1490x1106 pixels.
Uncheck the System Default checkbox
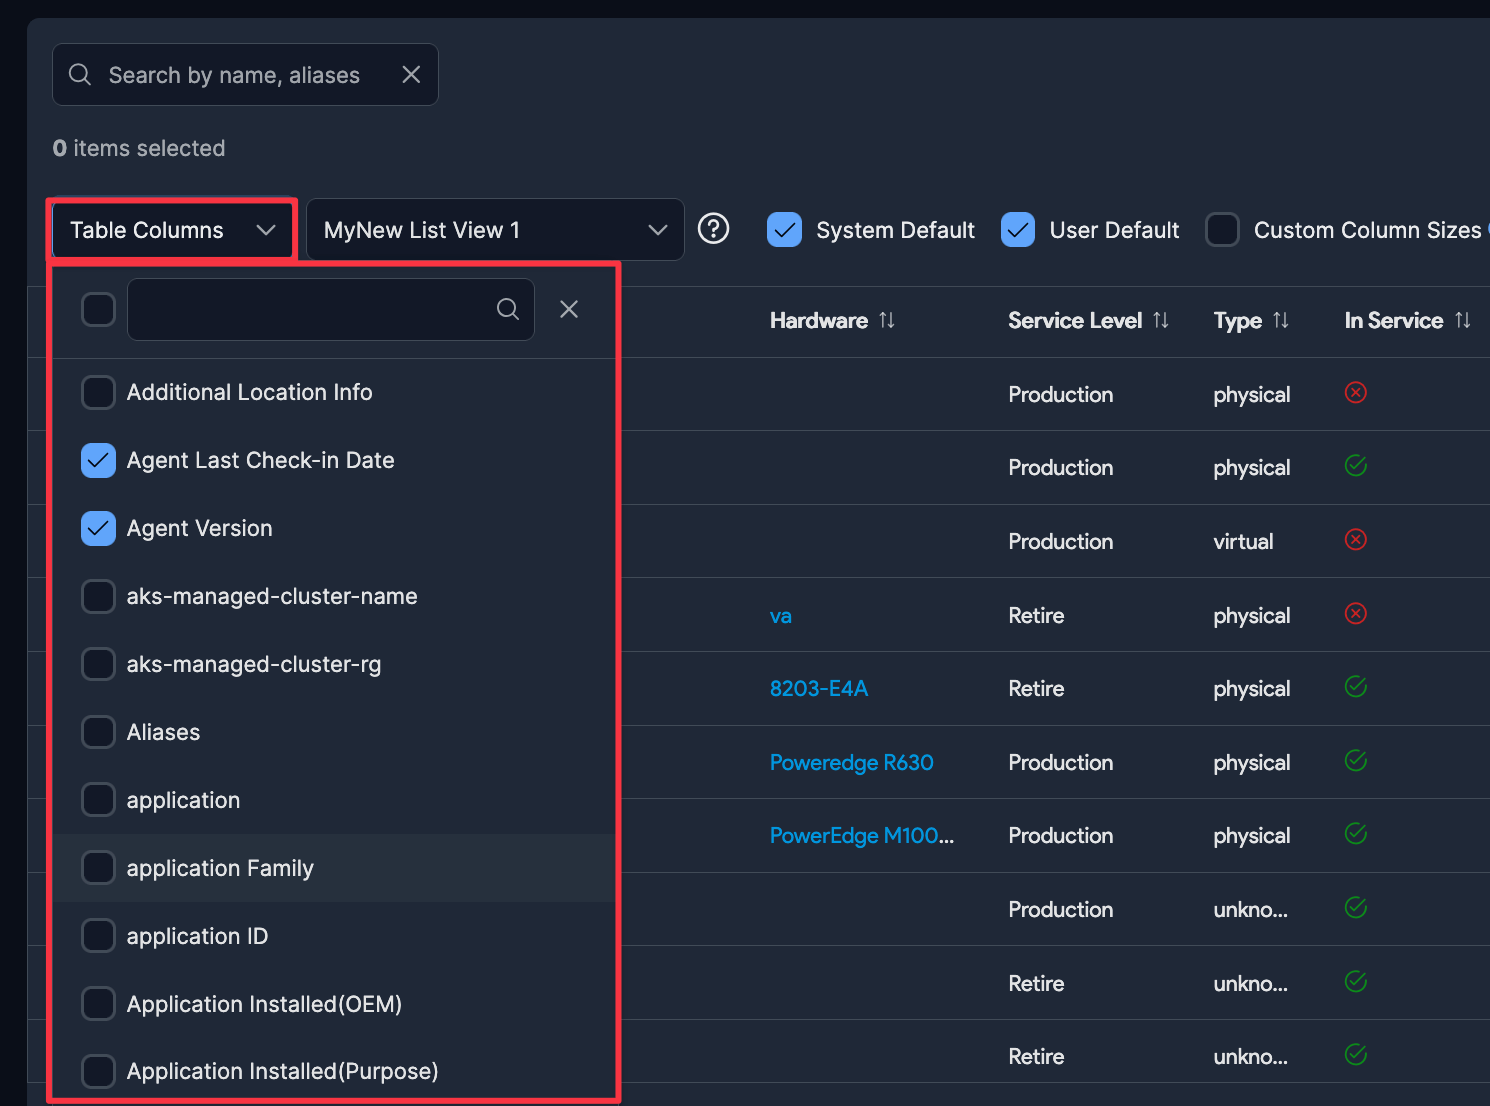785,230
